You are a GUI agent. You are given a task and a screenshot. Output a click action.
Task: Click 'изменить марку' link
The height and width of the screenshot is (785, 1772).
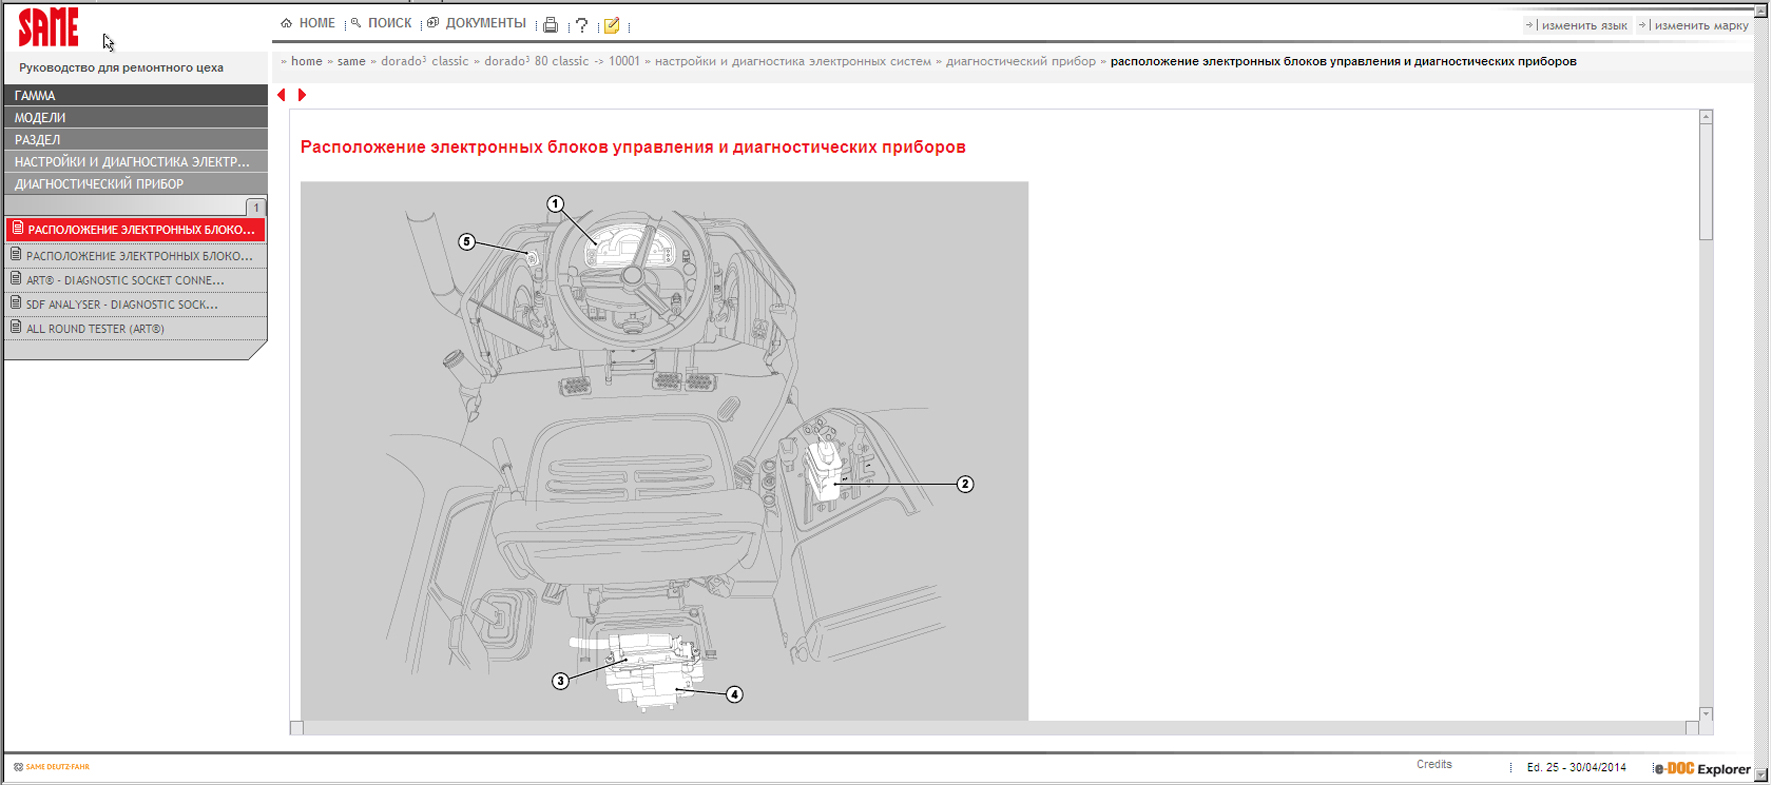1700,25
